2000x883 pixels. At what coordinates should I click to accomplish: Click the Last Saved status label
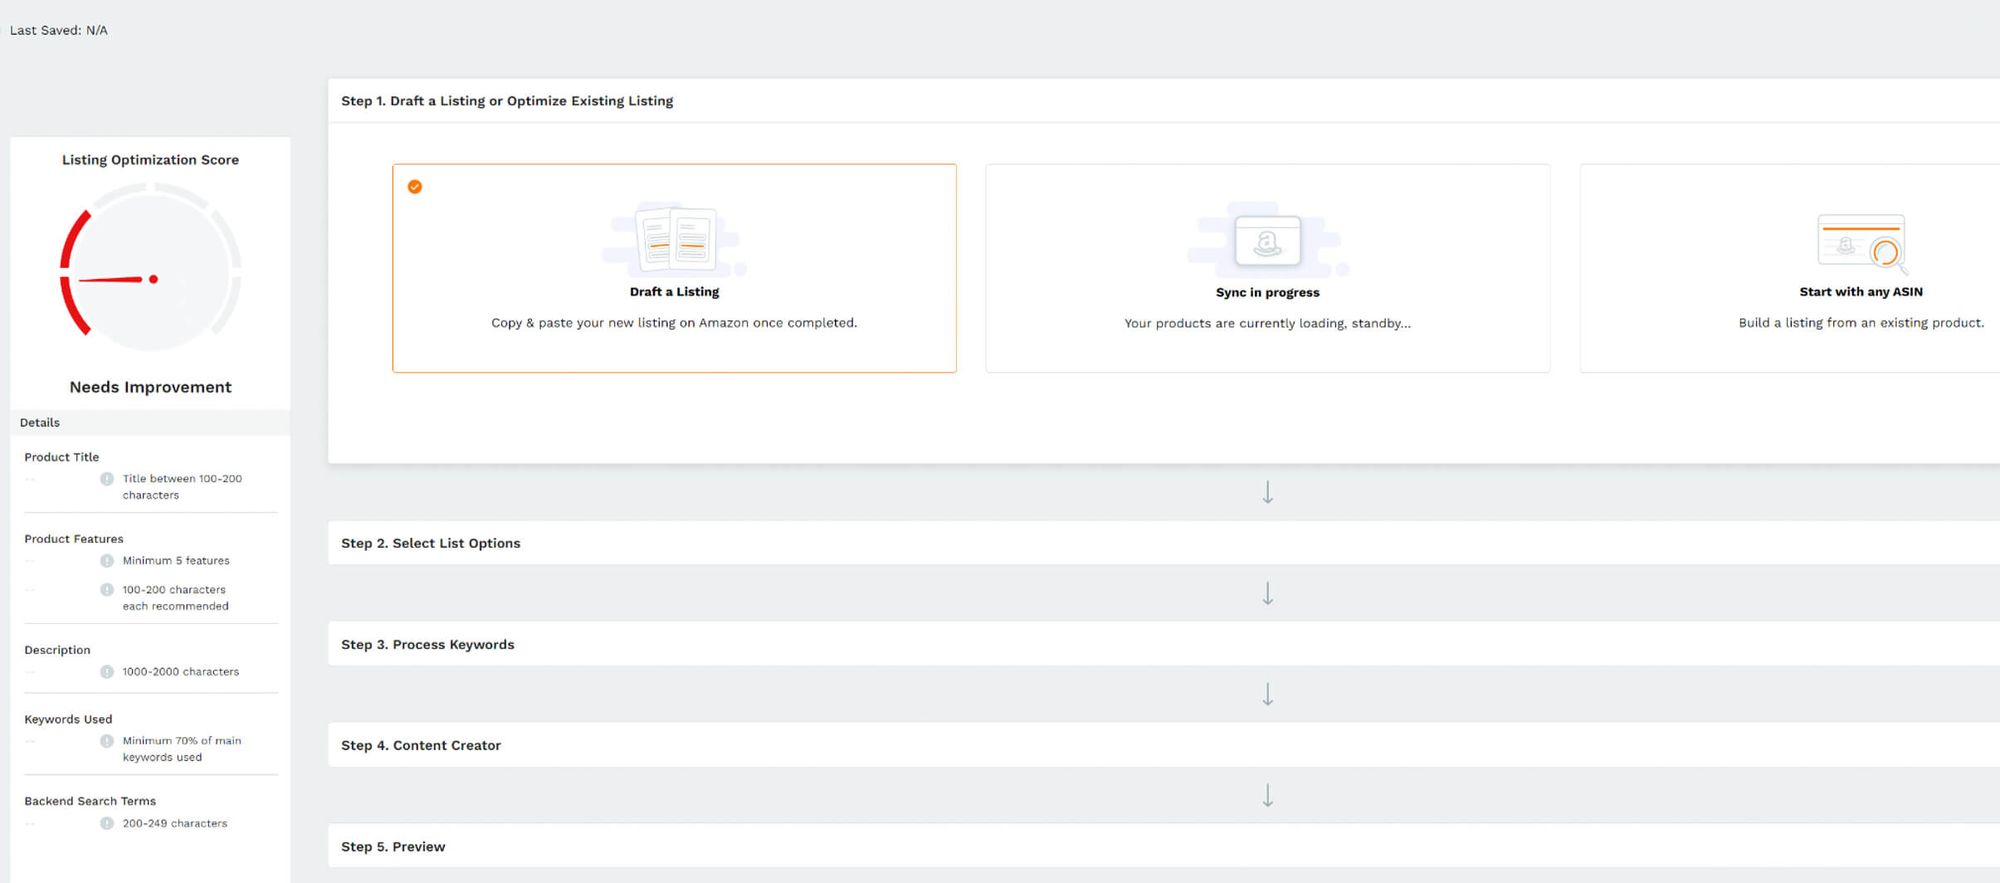(x=59, y=31)
